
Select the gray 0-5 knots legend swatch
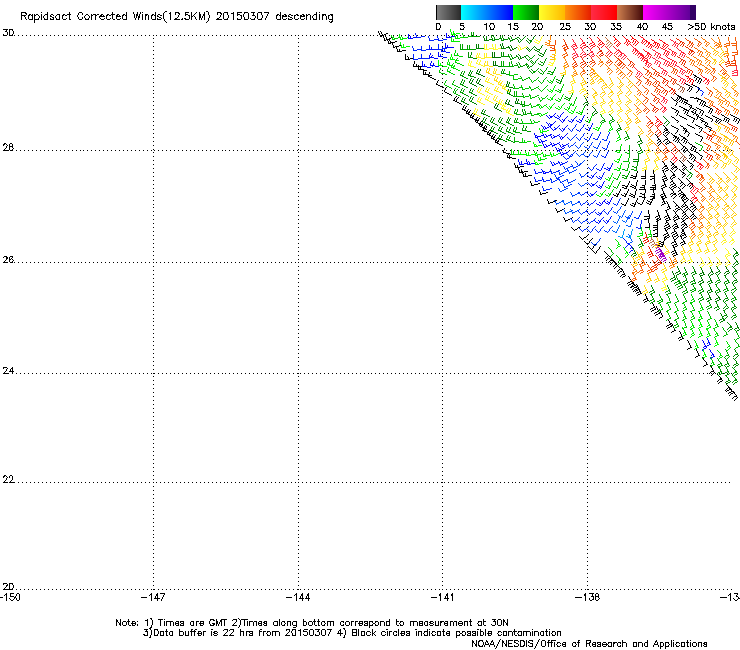[448, 12]
